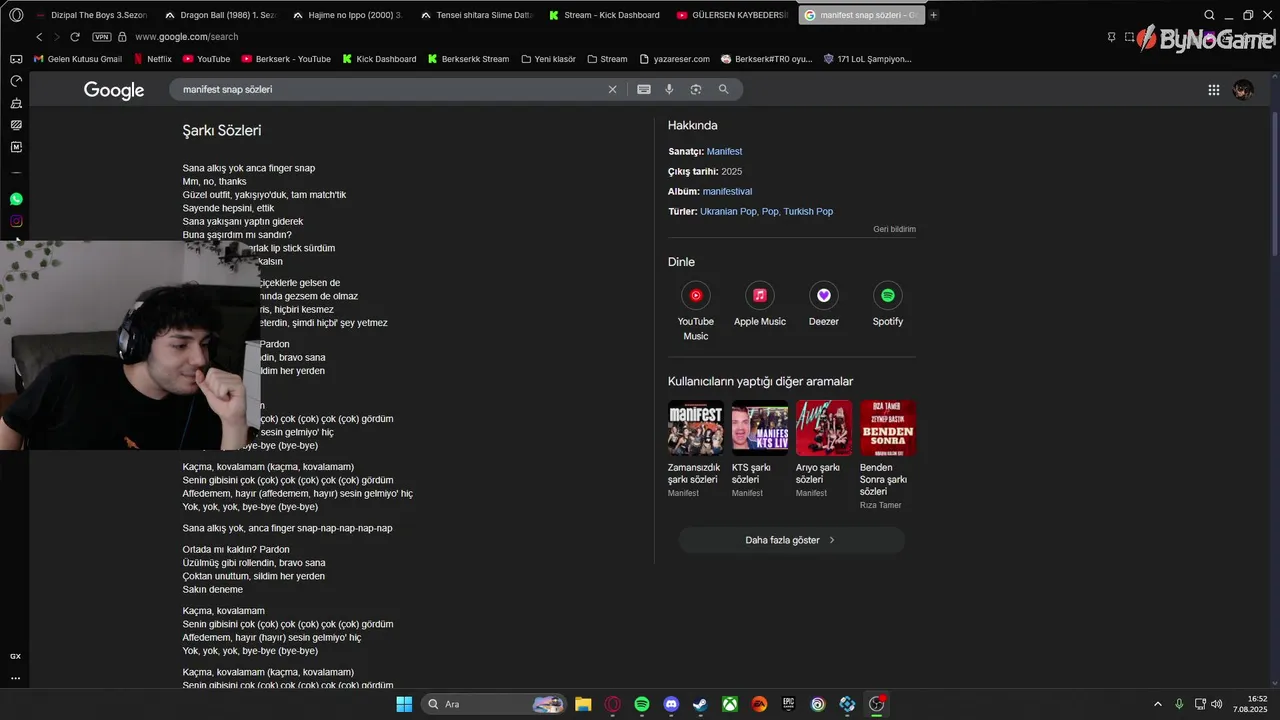Switch to Hajime no Ippo tab
Screen dimensions: 1280x720
click(348, 15)
